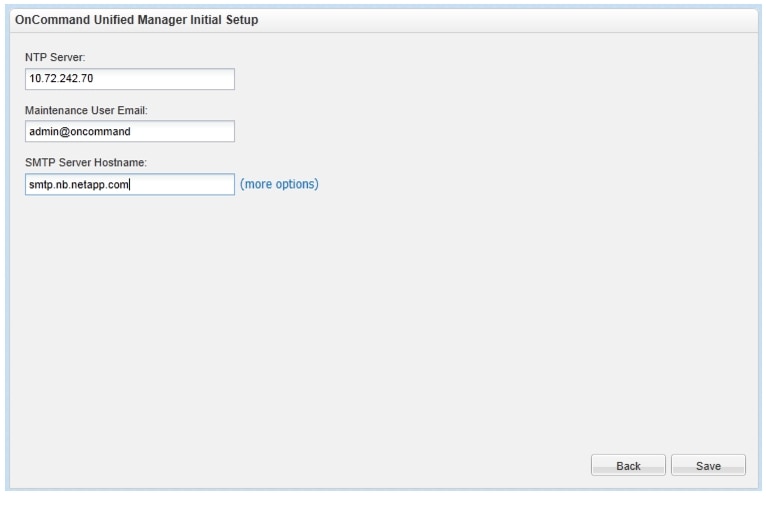Click blank area right of the email field
Image resolution: width=766 pixels, height=516 pixels.
coord(450,131)
